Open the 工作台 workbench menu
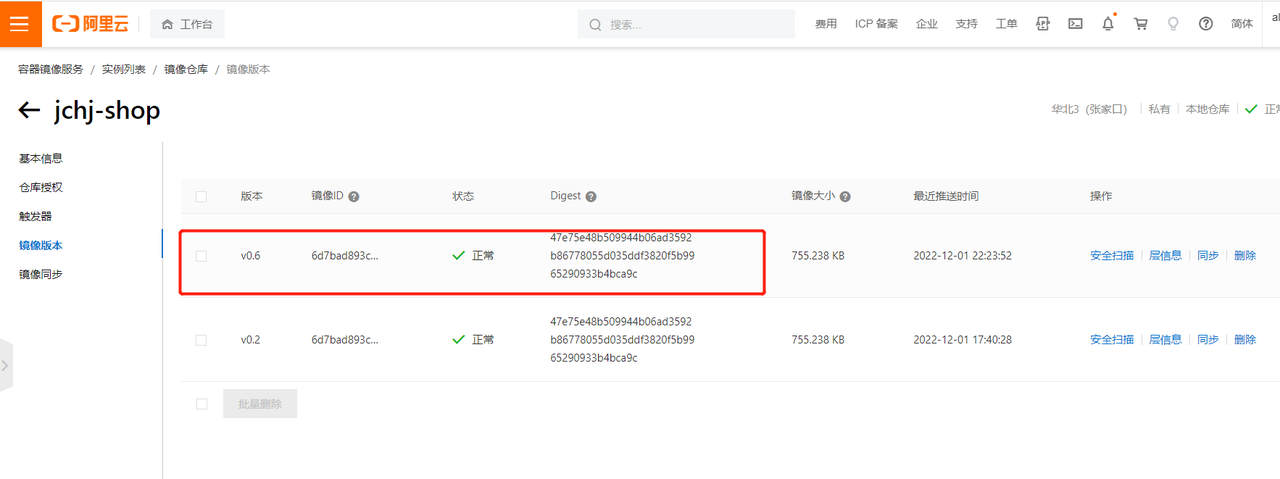 pos(187,24)
